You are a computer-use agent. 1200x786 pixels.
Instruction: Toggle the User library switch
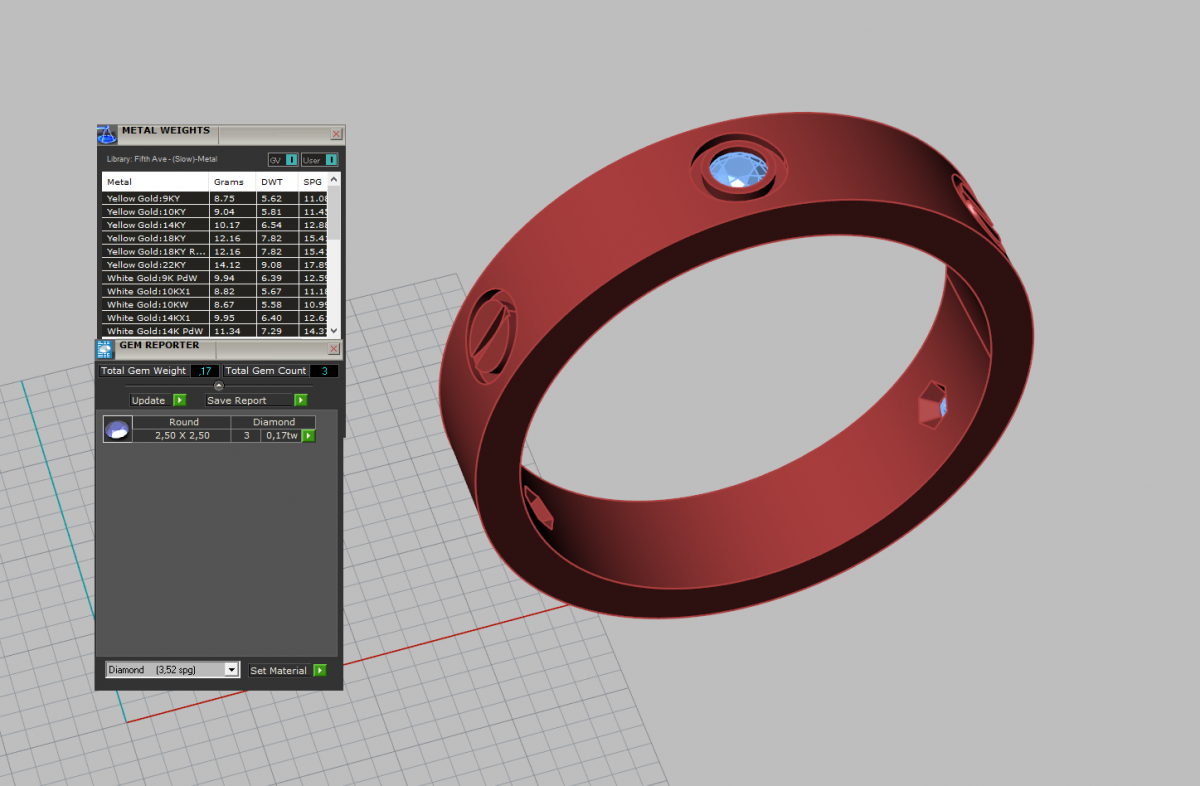[x=320, y=160]
